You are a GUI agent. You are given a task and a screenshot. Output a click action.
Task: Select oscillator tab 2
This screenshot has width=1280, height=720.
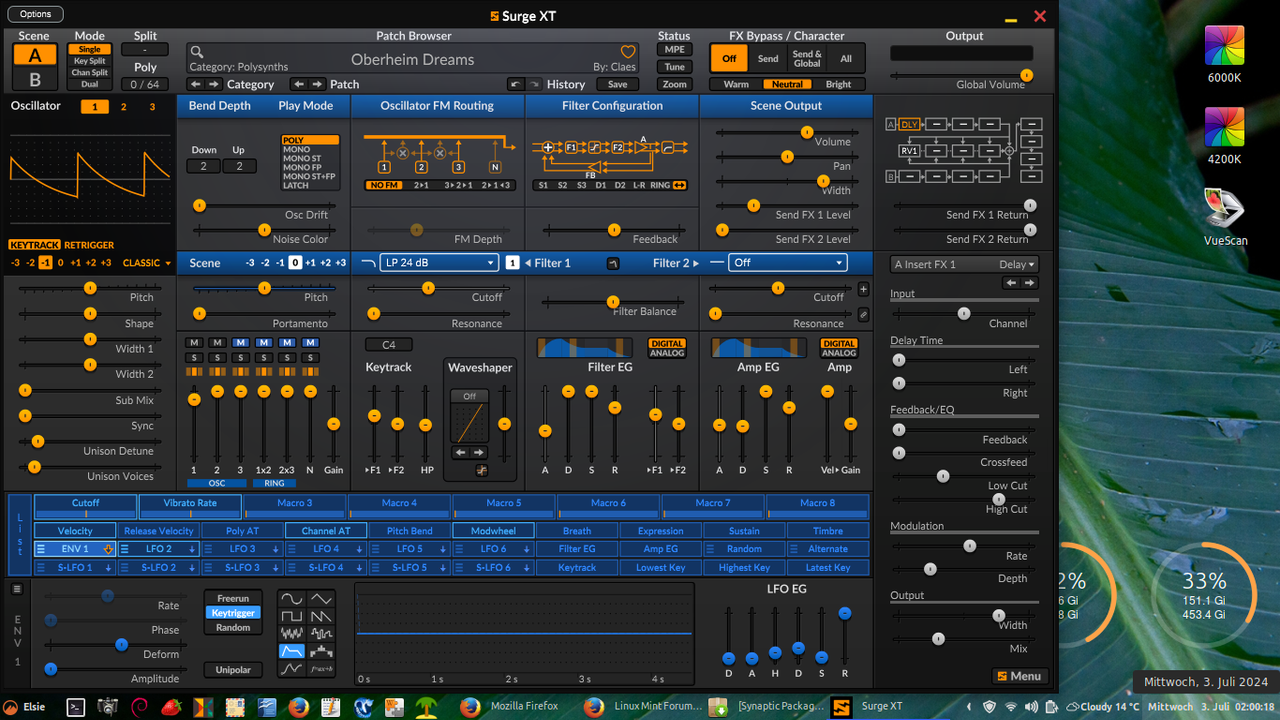(123, 106)
